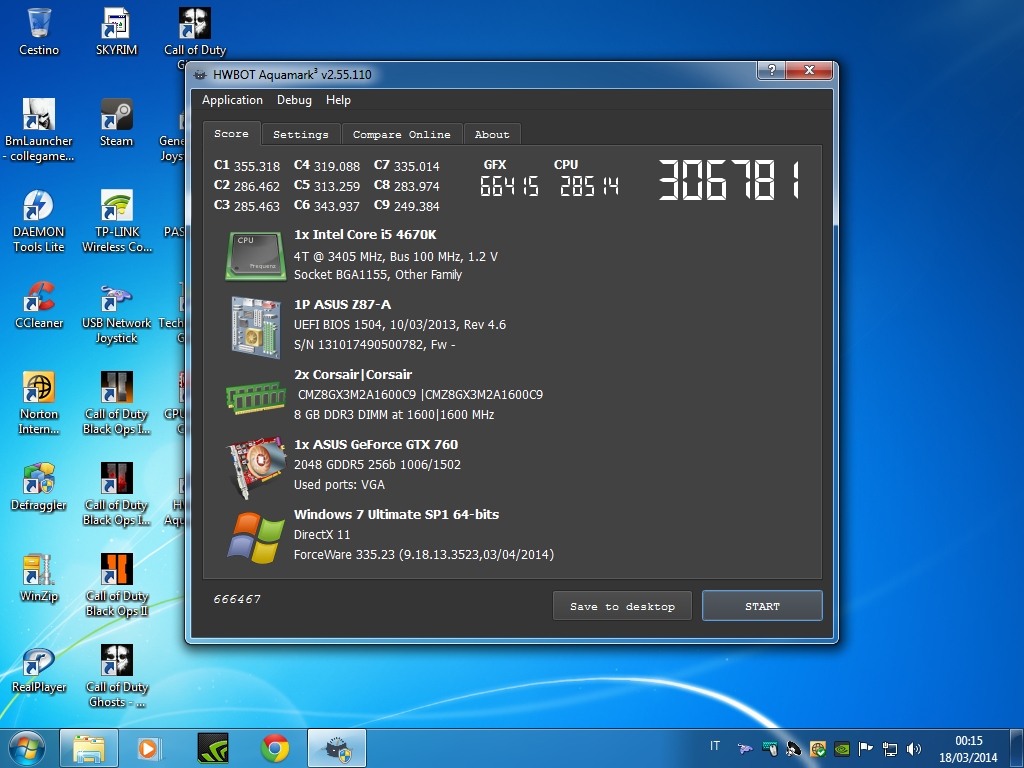Launch Google Chrome from the taskbar
Viewport: 1024px width, 768px height.
tap(275, 748)
